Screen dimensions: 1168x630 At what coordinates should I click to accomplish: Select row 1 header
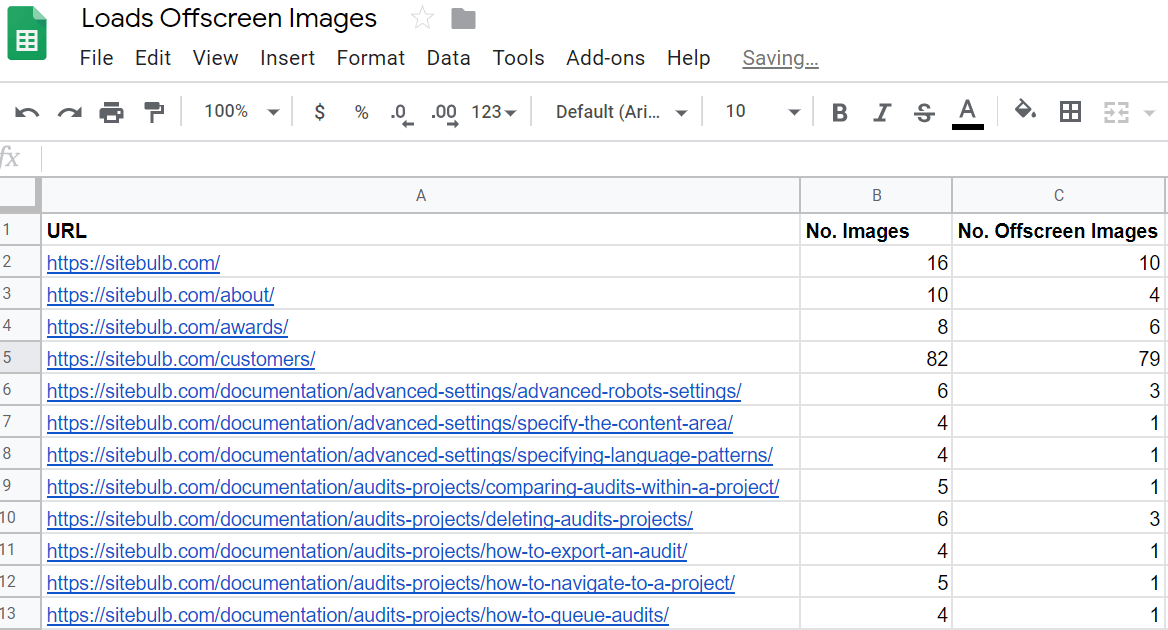[x=20, y=229]
